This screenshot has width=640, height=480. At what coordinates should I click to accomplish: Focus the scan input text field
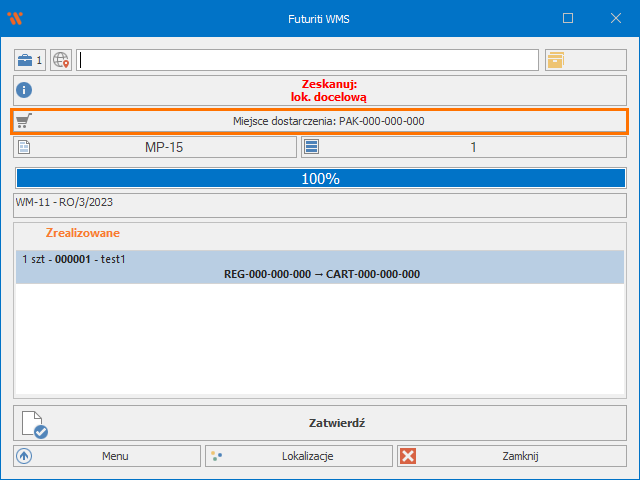point(308,60)
